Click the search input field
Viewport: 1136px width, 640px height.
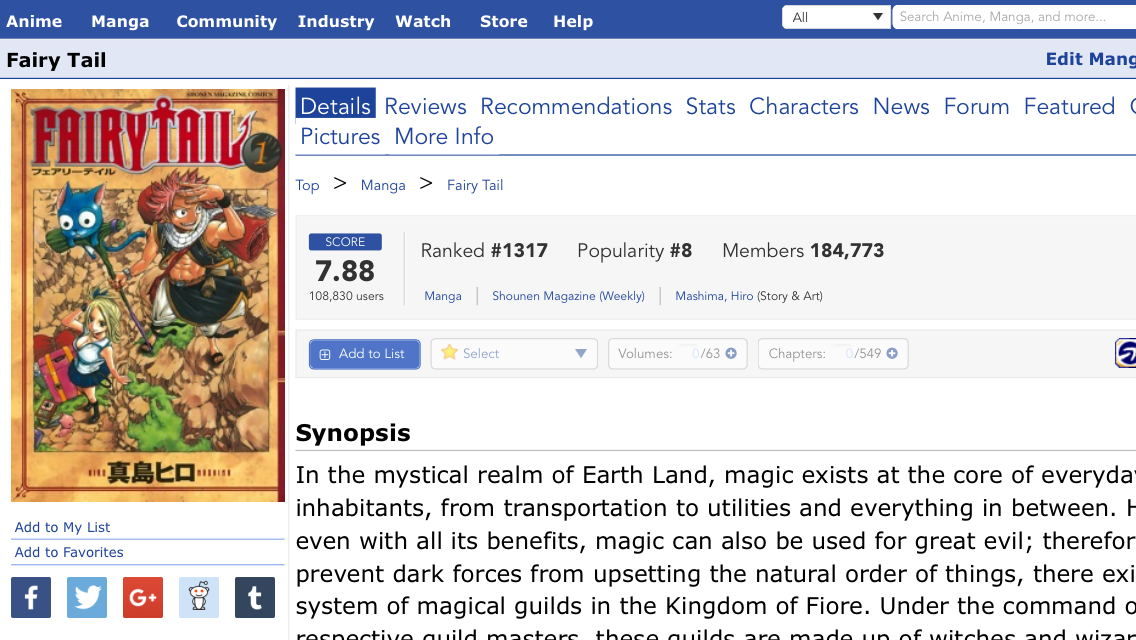(1014, 17)
